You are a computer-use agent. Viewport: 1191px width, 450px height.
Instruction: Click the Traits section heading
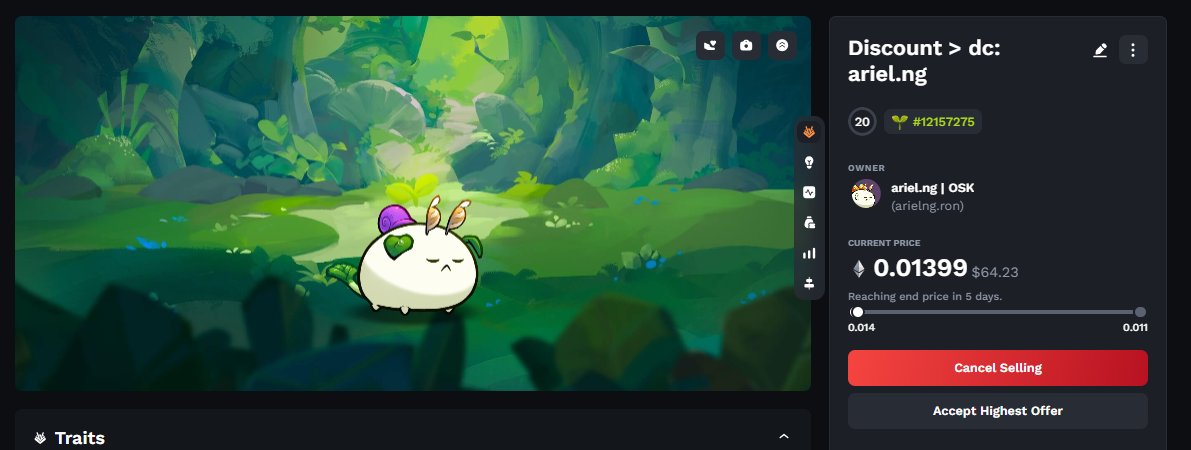(x=80, y=438)
